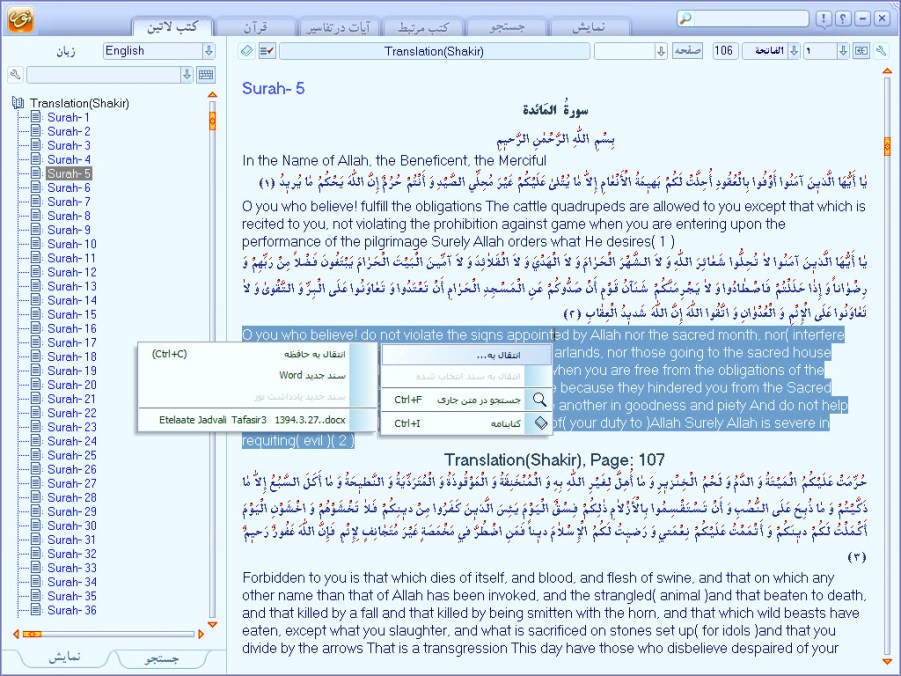Image resolution: width=901 pixels, height=676 pixels.
Task: Click the tree vertical scrollbar thumb
Action: click(x=212, y=121)
